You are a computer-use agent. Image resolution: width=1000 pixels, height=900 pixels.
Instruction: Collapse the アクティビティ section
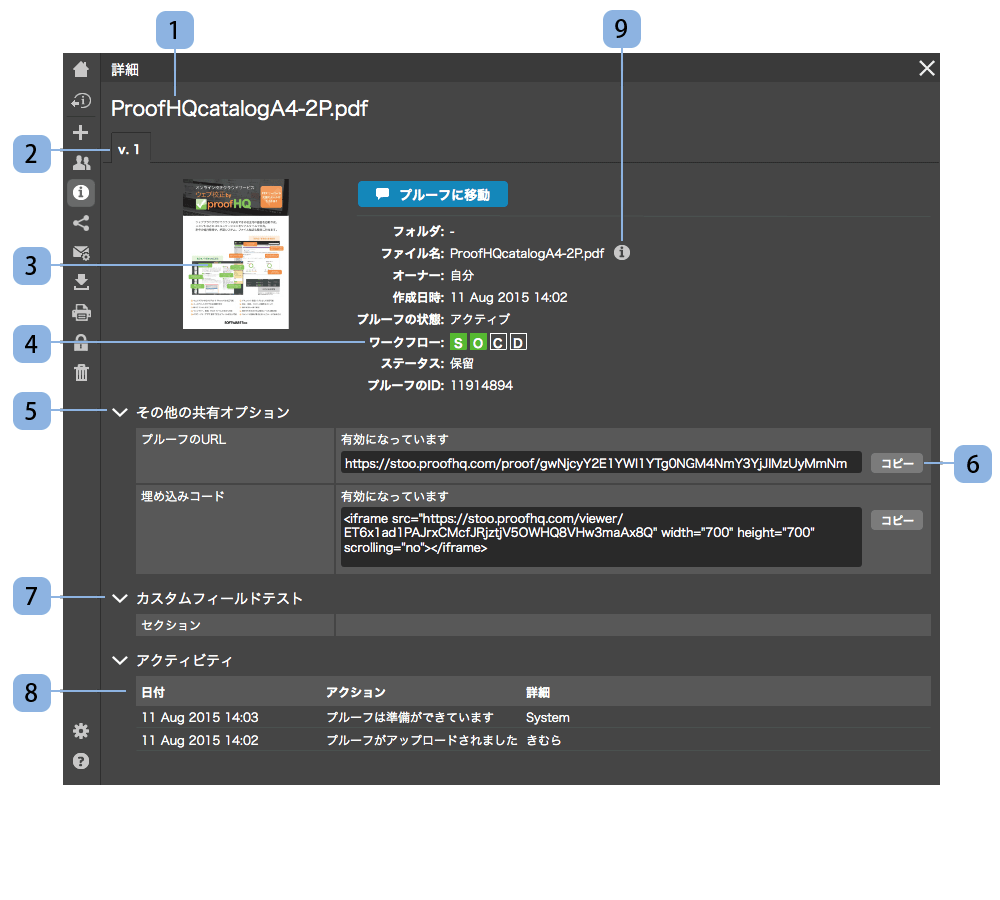point(121,660)
